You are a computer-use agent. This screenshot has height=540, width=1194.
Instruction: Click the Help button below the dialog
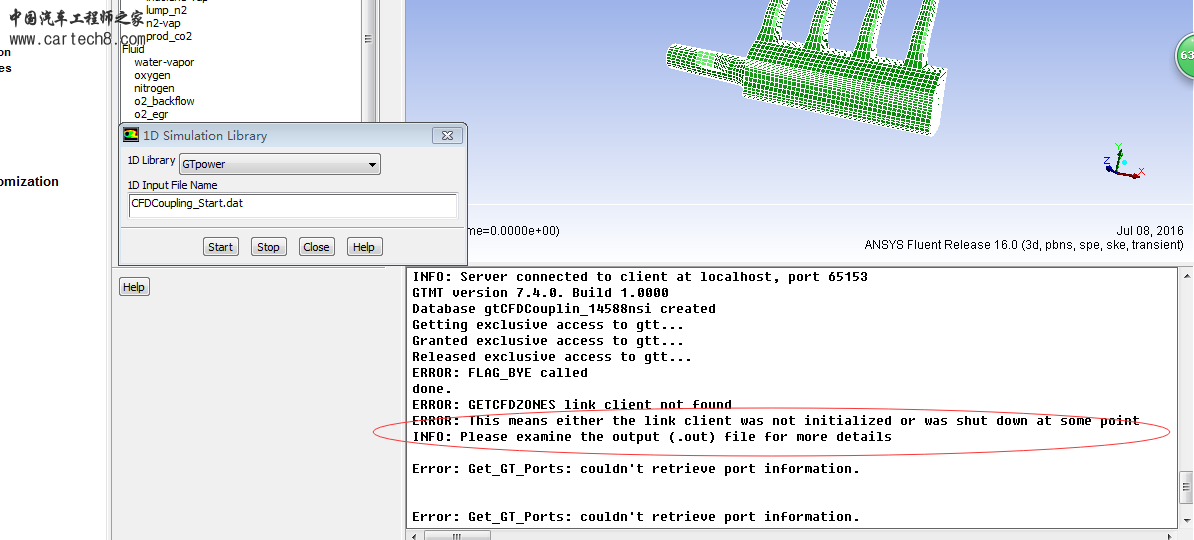pyautogui.click(x=134, y=286)
